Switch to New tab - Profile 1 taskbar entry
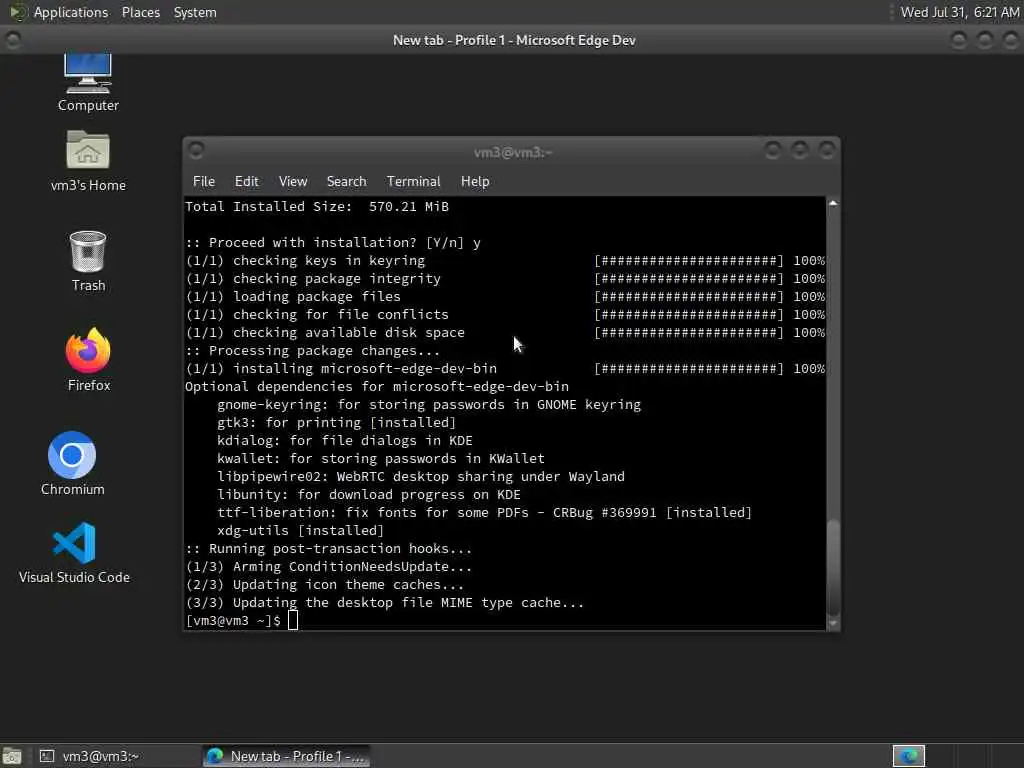Viewport: 1024px width, 768px height. pos(286,756)
